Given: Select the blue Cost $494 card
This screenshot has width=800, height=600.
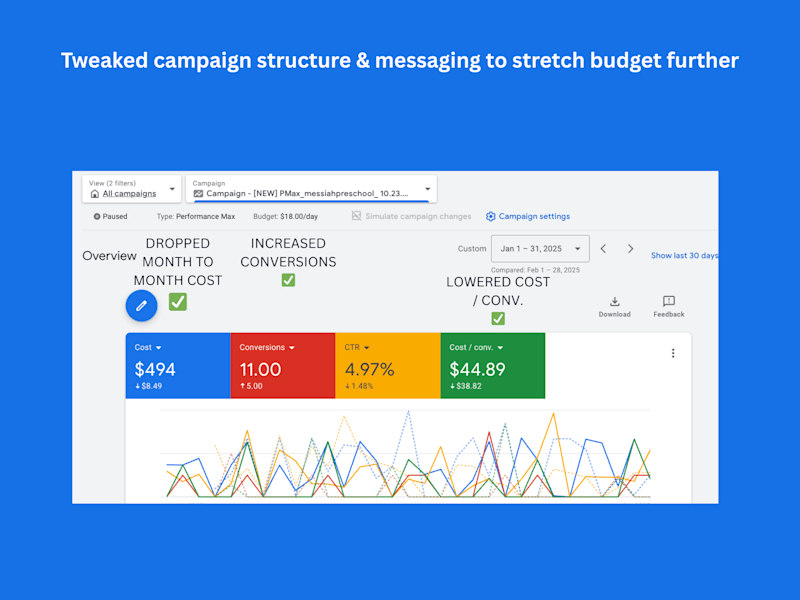Looking at the screenshot, I should pos(178,366).
